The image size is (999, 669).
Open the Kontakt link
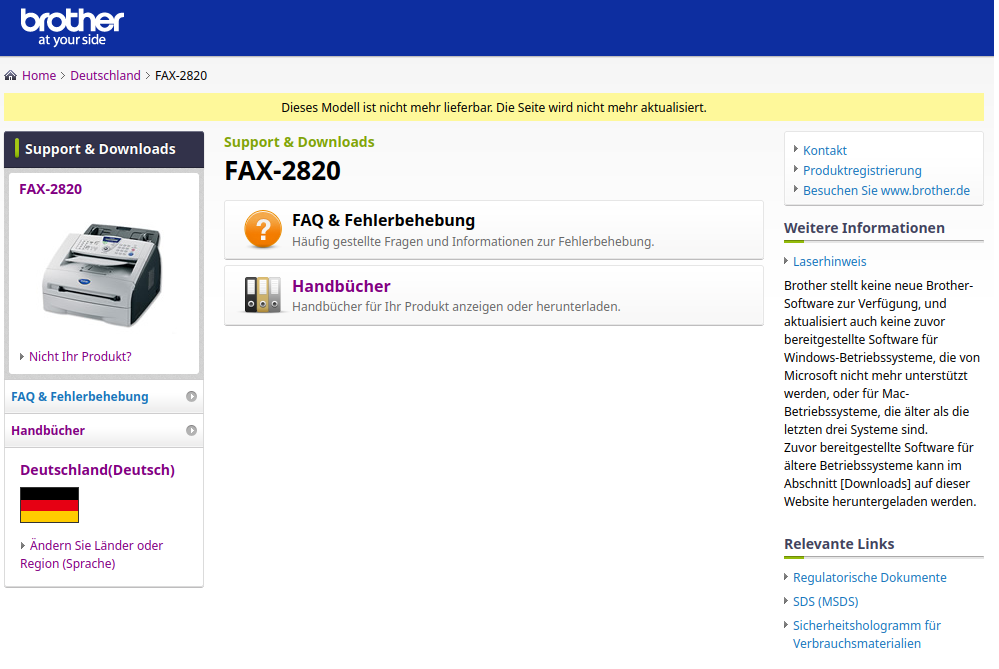(824, 151)
